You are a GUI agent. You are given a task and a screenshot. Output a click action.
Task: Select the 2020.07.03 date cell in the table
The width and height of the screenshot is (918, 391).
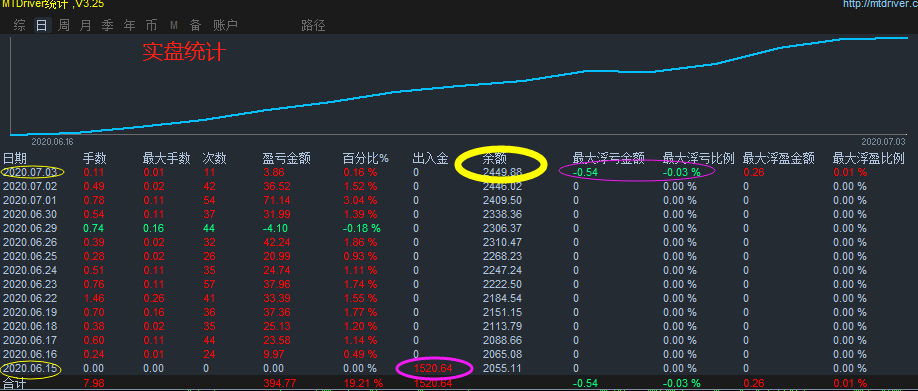pyautogui.click(x=30, y=172)
